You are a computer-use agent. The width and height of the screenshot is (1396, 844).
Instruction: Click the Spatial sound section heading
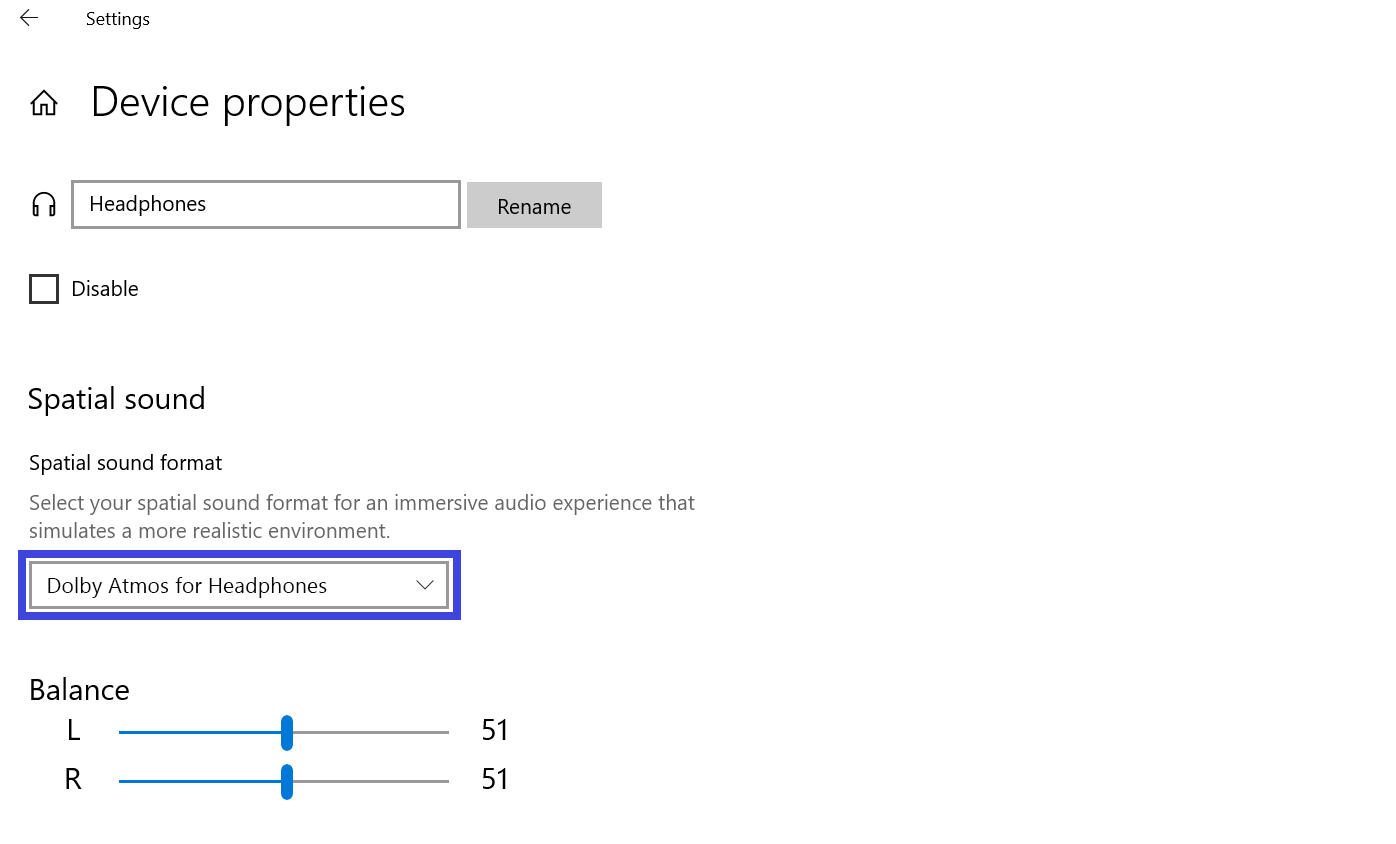[116, 398]
